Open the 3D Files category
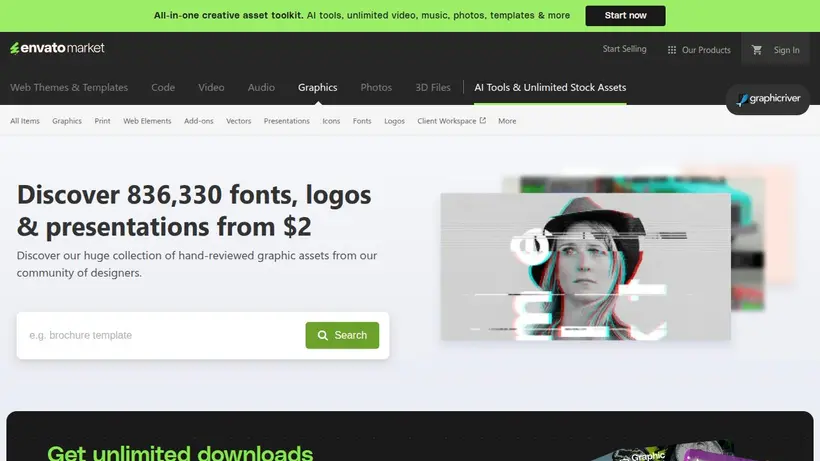 tap(432, 87)
